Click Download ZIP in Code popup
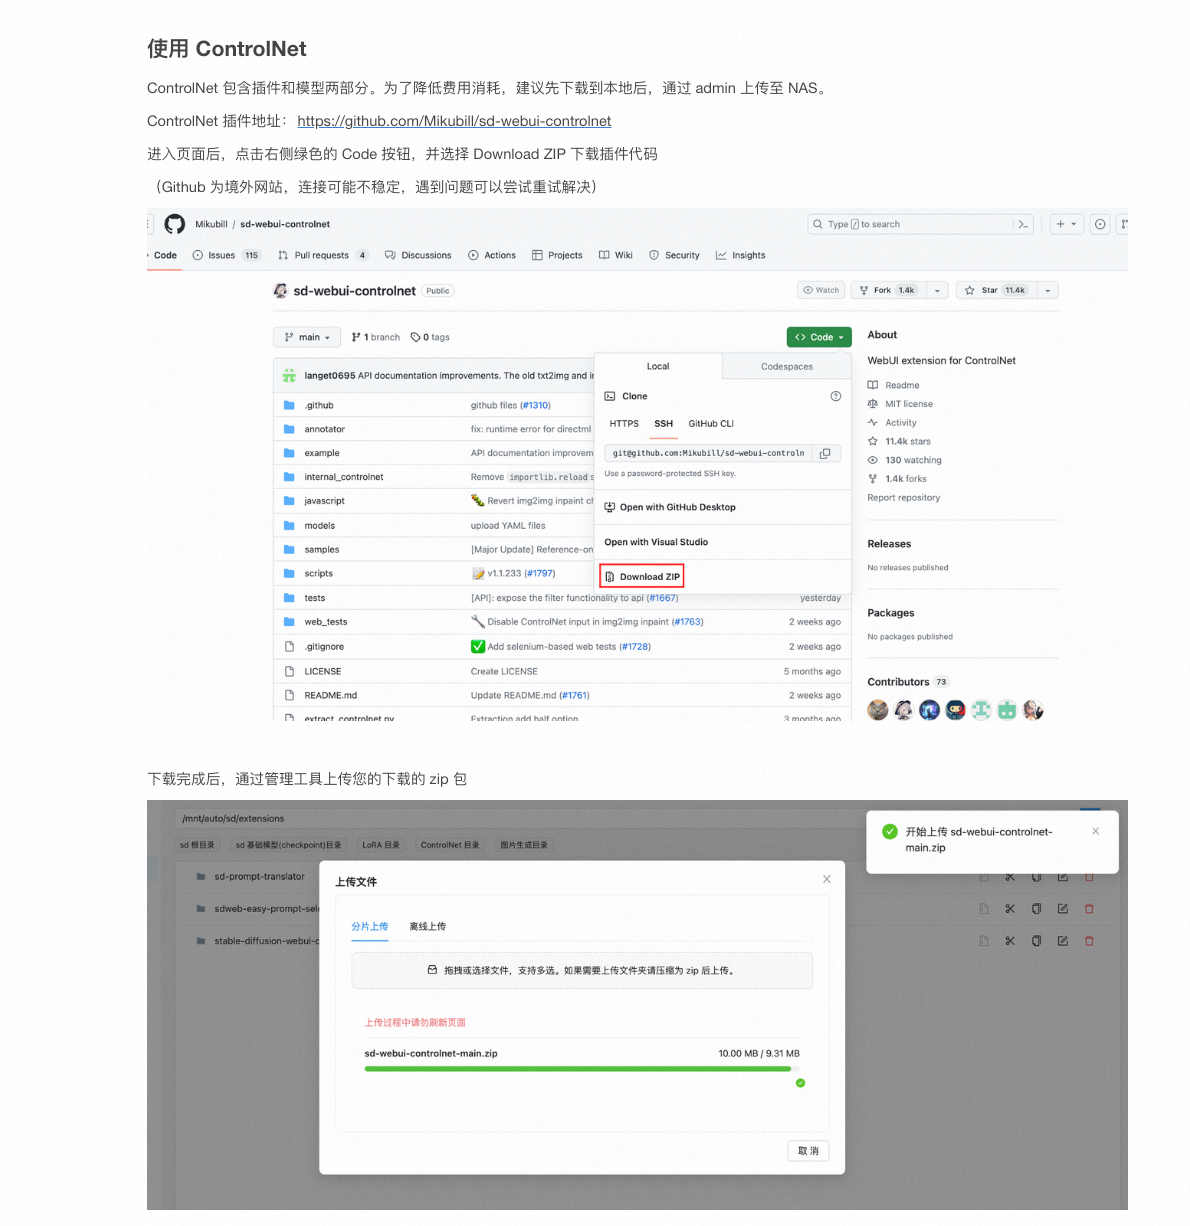The image size is (1190, 1226). (642, 577)
